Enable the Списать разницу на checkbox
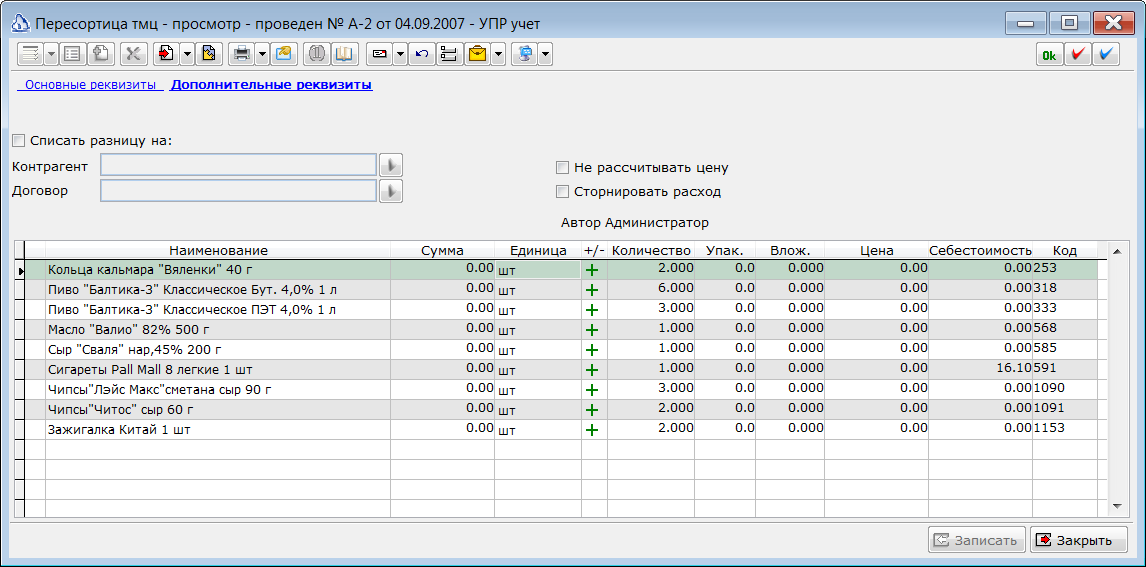This screenshot has height=567, width=1146. (19, 140)
